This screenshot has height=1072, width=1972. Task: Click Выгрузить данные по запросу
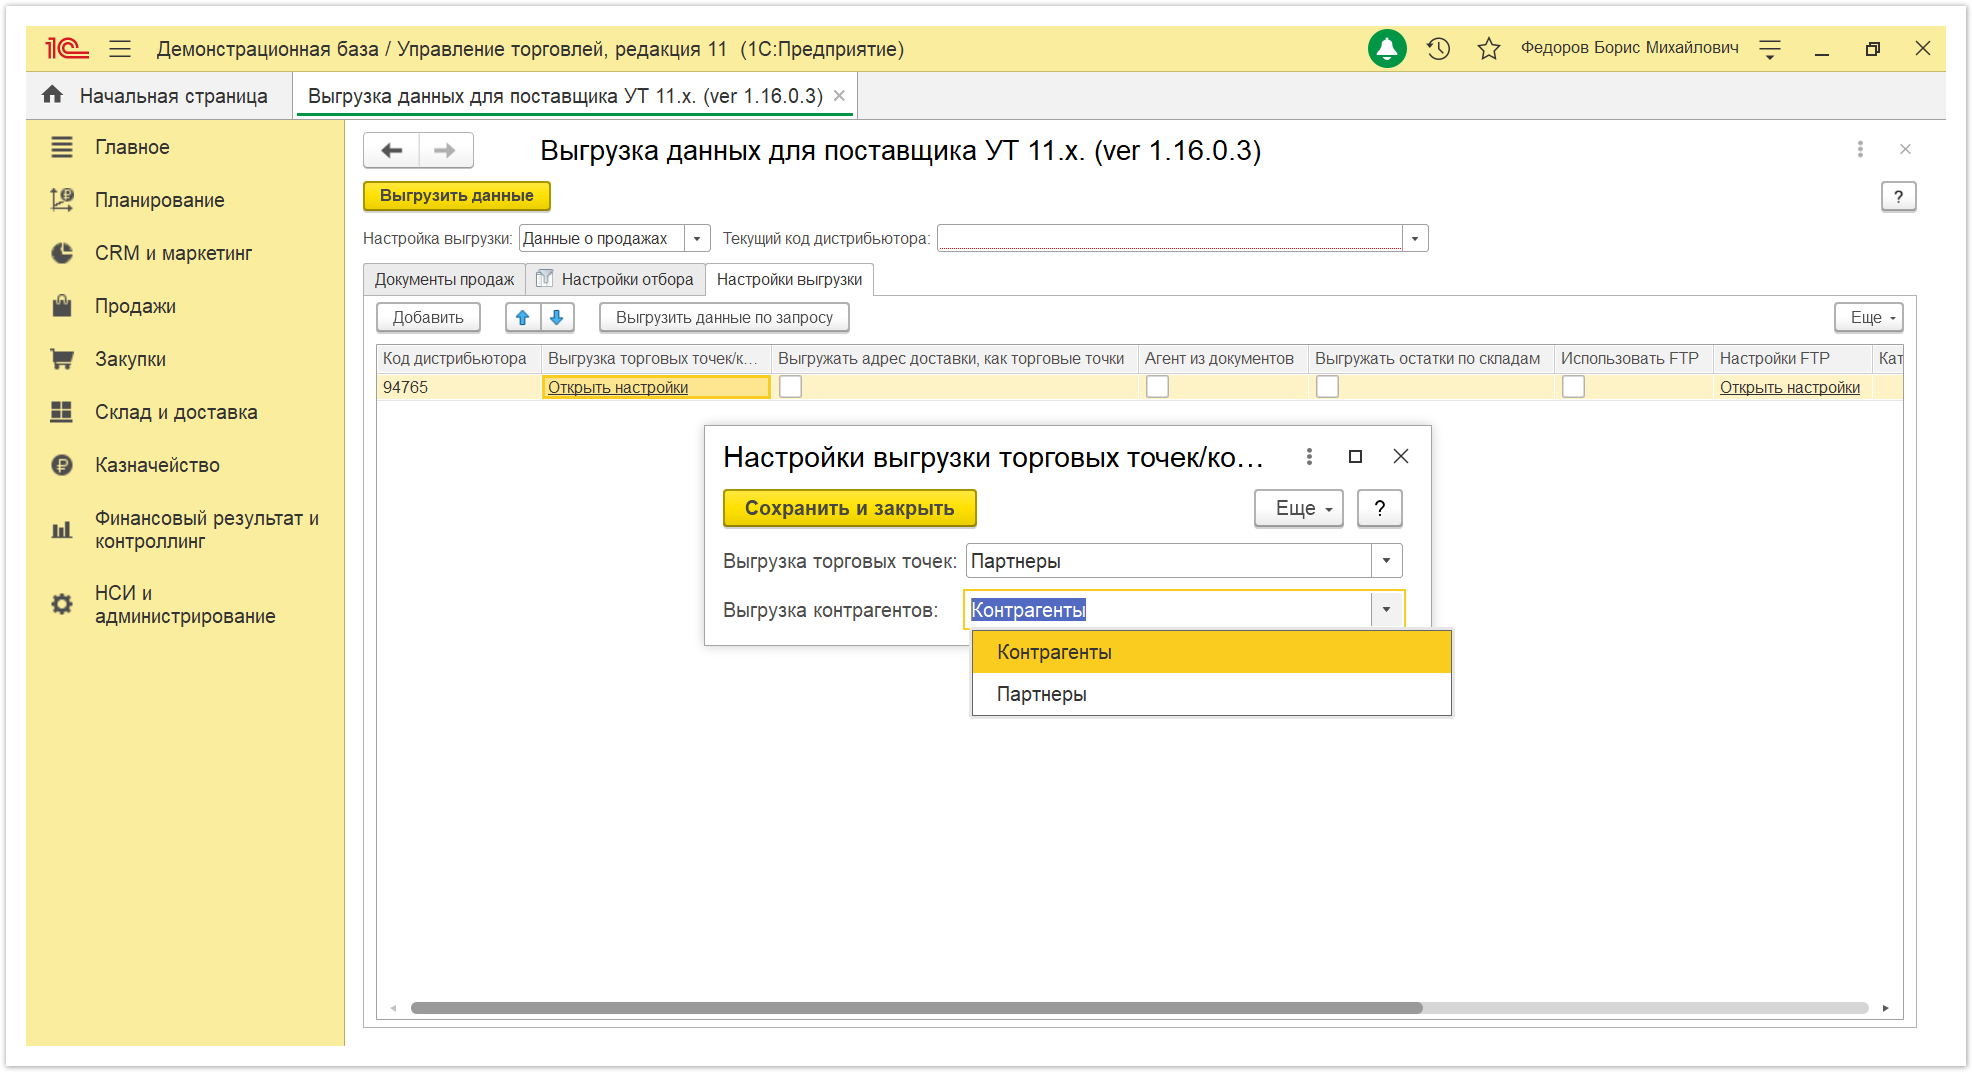(x=724, y=317)
